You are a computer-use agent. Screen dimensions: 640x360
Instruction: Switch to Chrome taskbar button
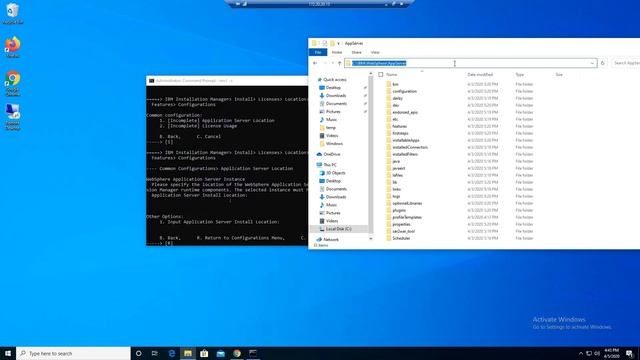[x=237, y=353]
